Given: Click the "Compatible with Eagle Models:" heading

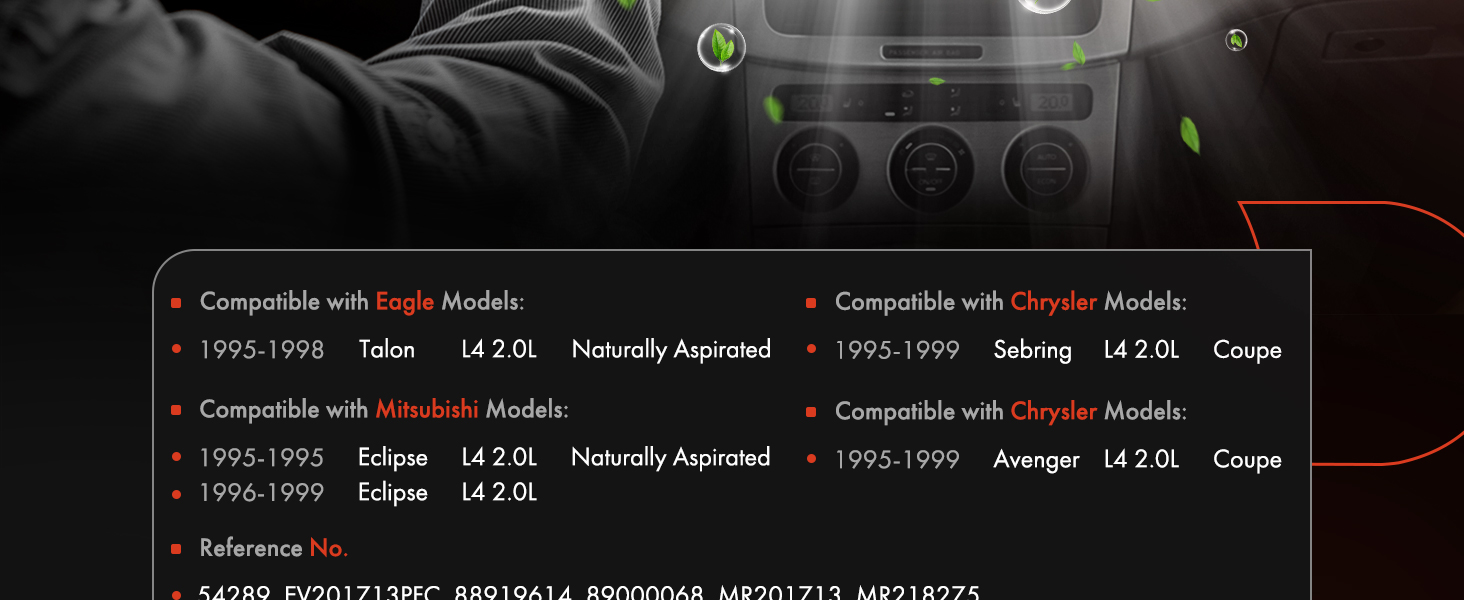Looking at the screenshot, I should (x=362, y=301).
